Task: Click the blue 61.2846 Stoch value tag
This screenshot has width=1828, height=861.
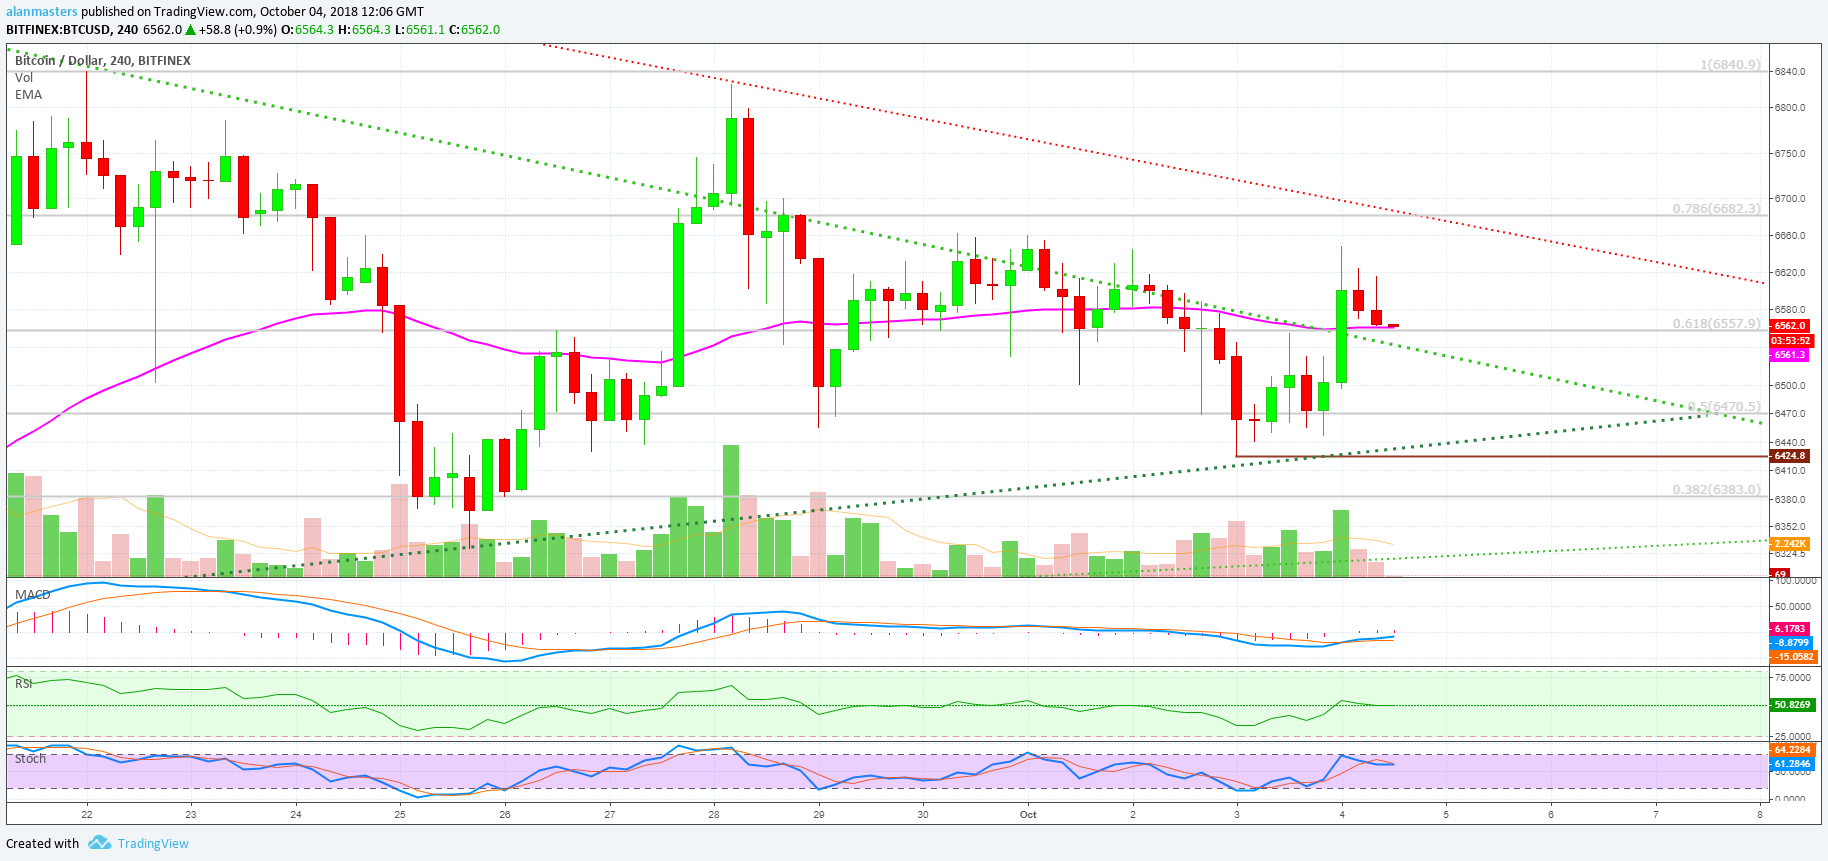Action: click(x=1792, y=763)
